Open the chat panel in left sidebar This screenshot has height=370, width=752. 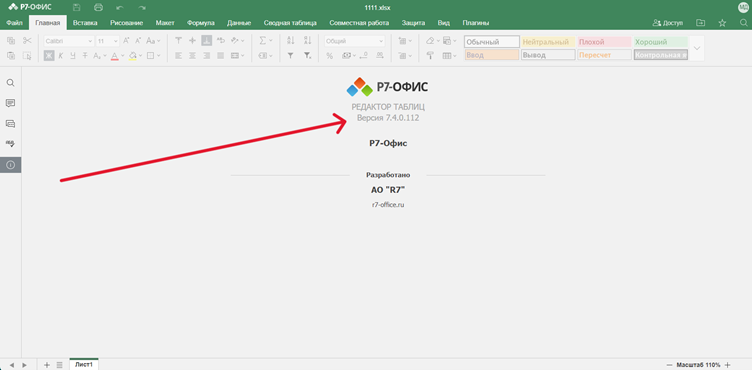[10, 124]
